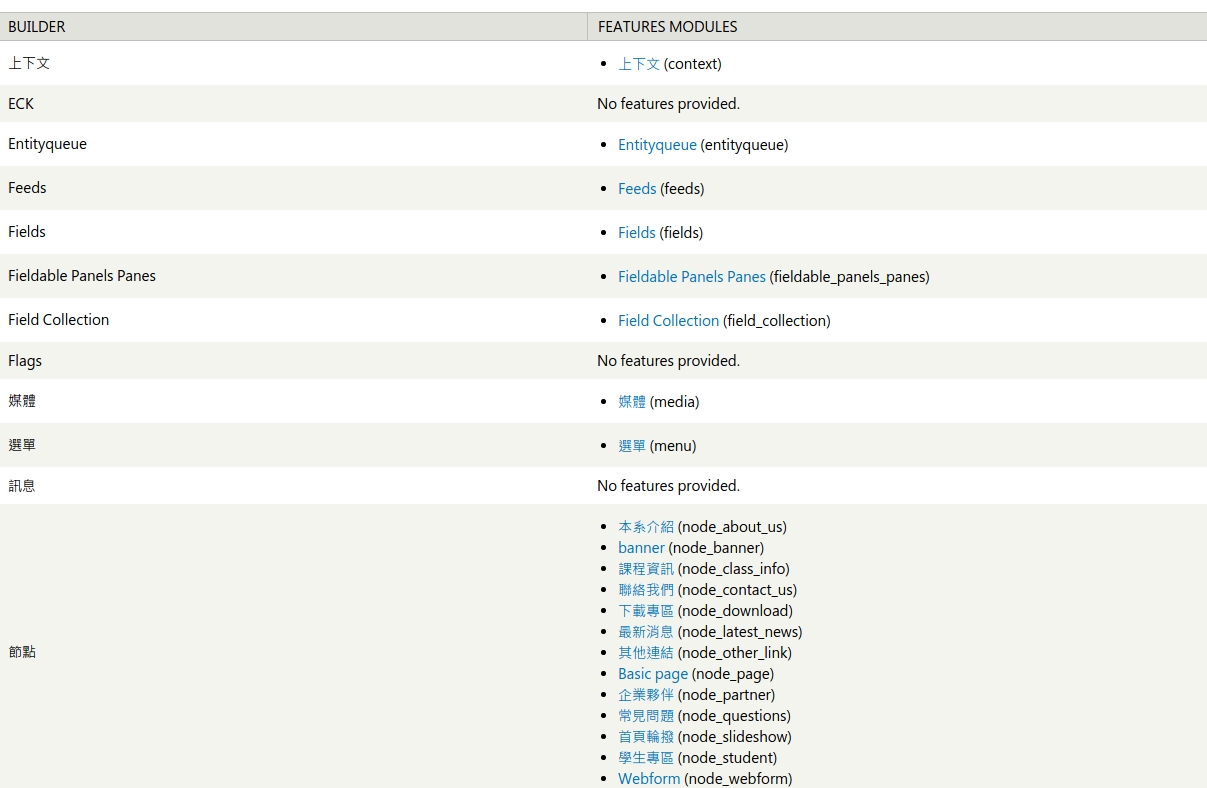
Task: Open the Fieldable Panels Panes link
Action: coord(692,277)
